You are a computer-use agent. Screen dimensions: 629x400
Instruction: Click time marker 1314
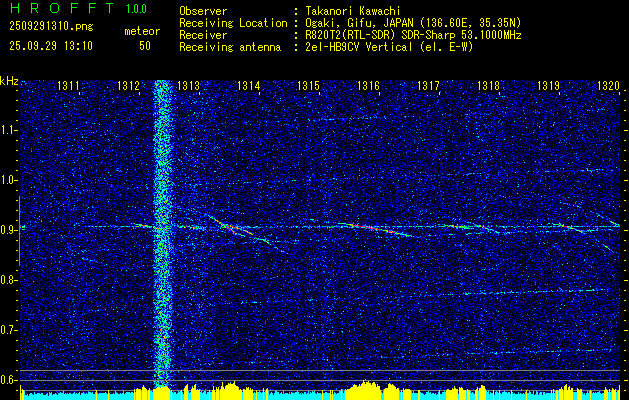[x=248, y=85]
